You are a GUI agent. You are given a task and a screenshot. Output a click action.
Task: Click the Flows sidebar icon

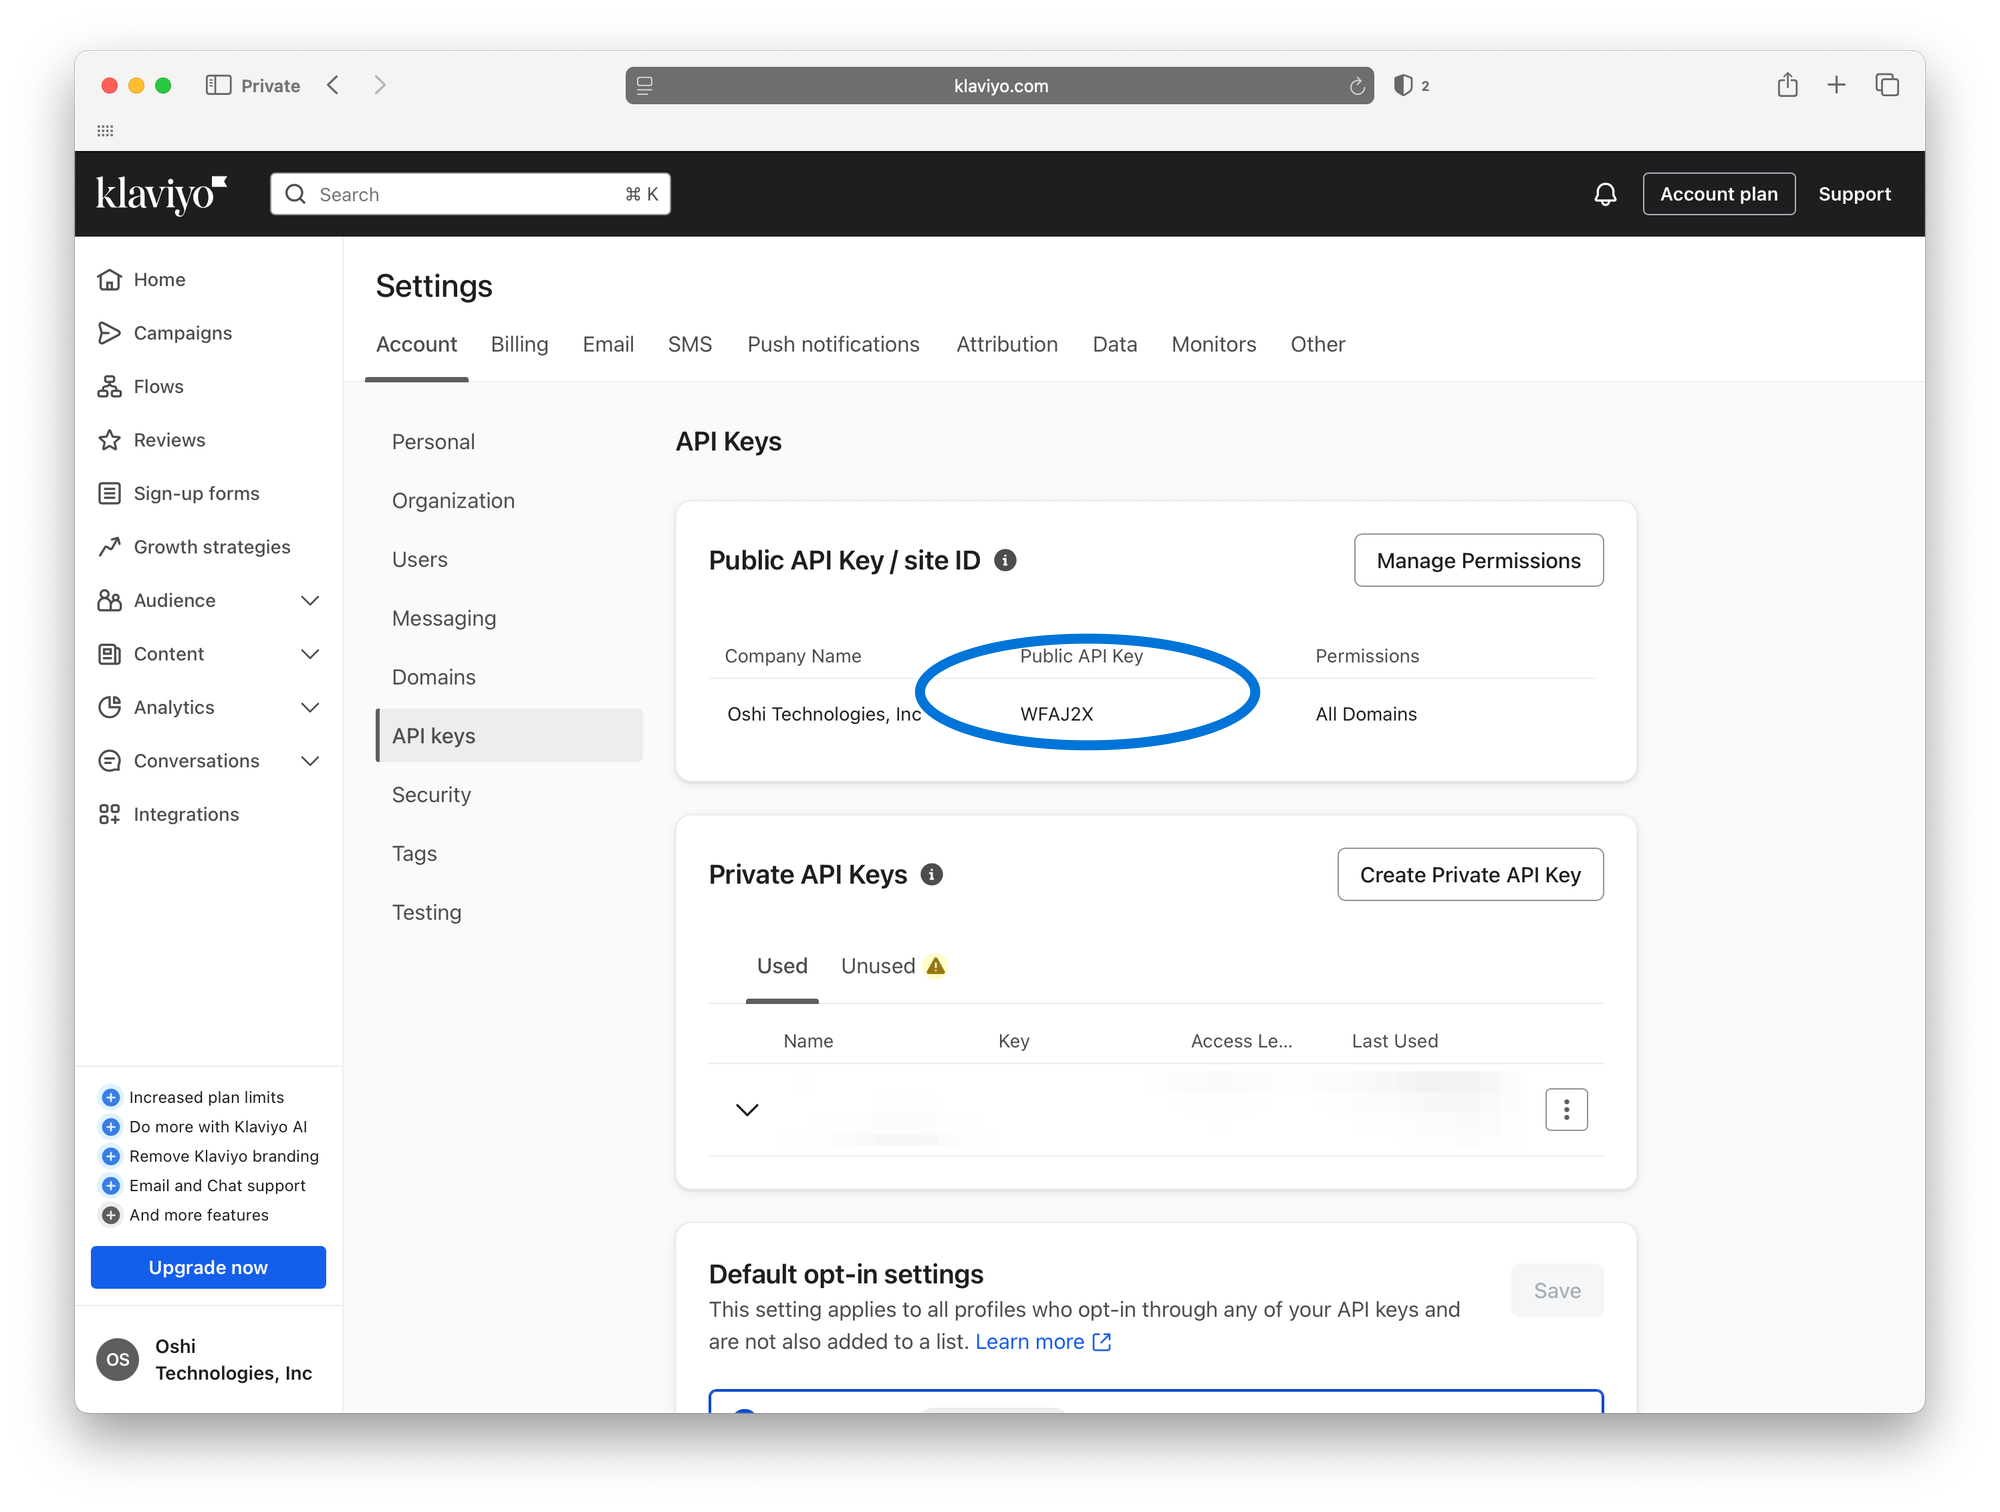coord(110,386)
